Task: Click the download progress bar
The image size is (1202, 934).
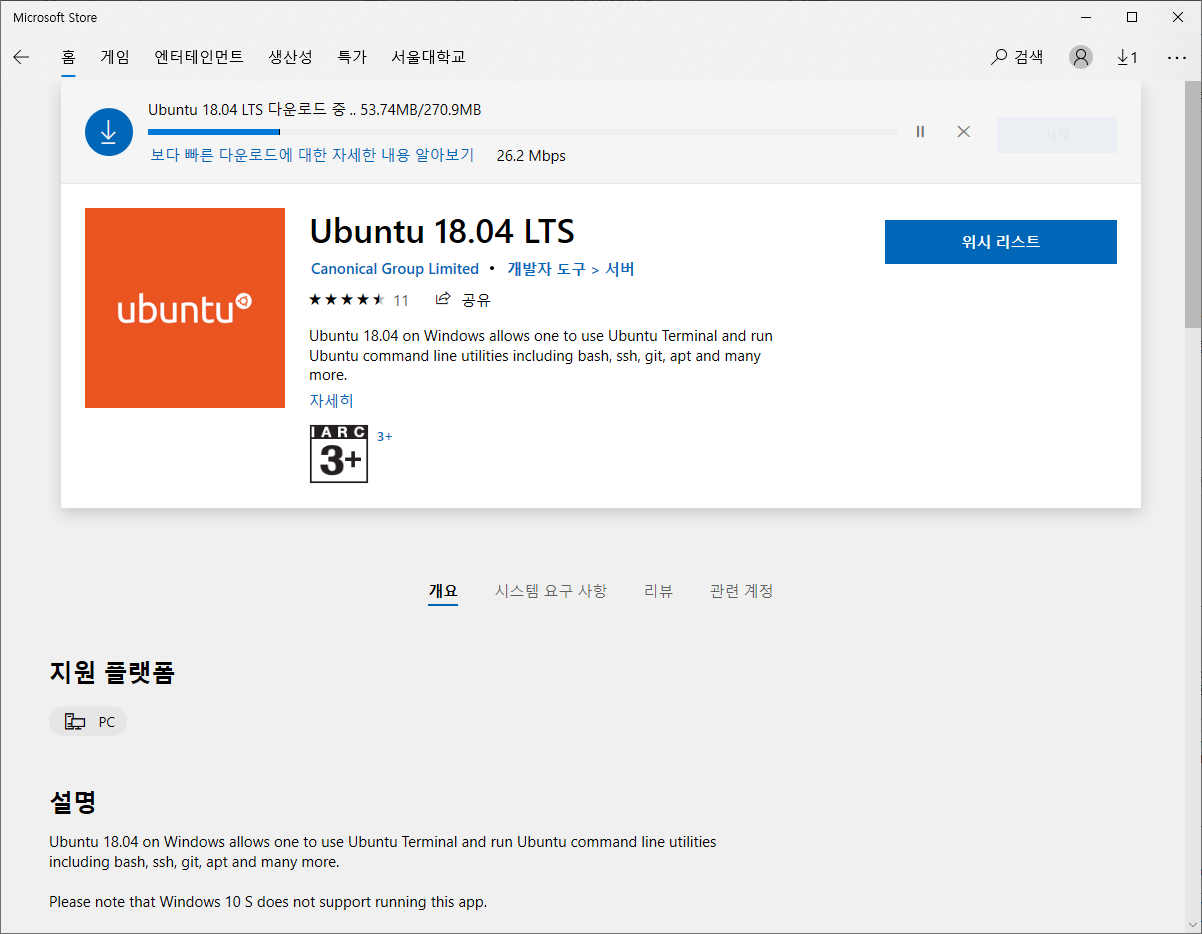Action: [523, 132]
